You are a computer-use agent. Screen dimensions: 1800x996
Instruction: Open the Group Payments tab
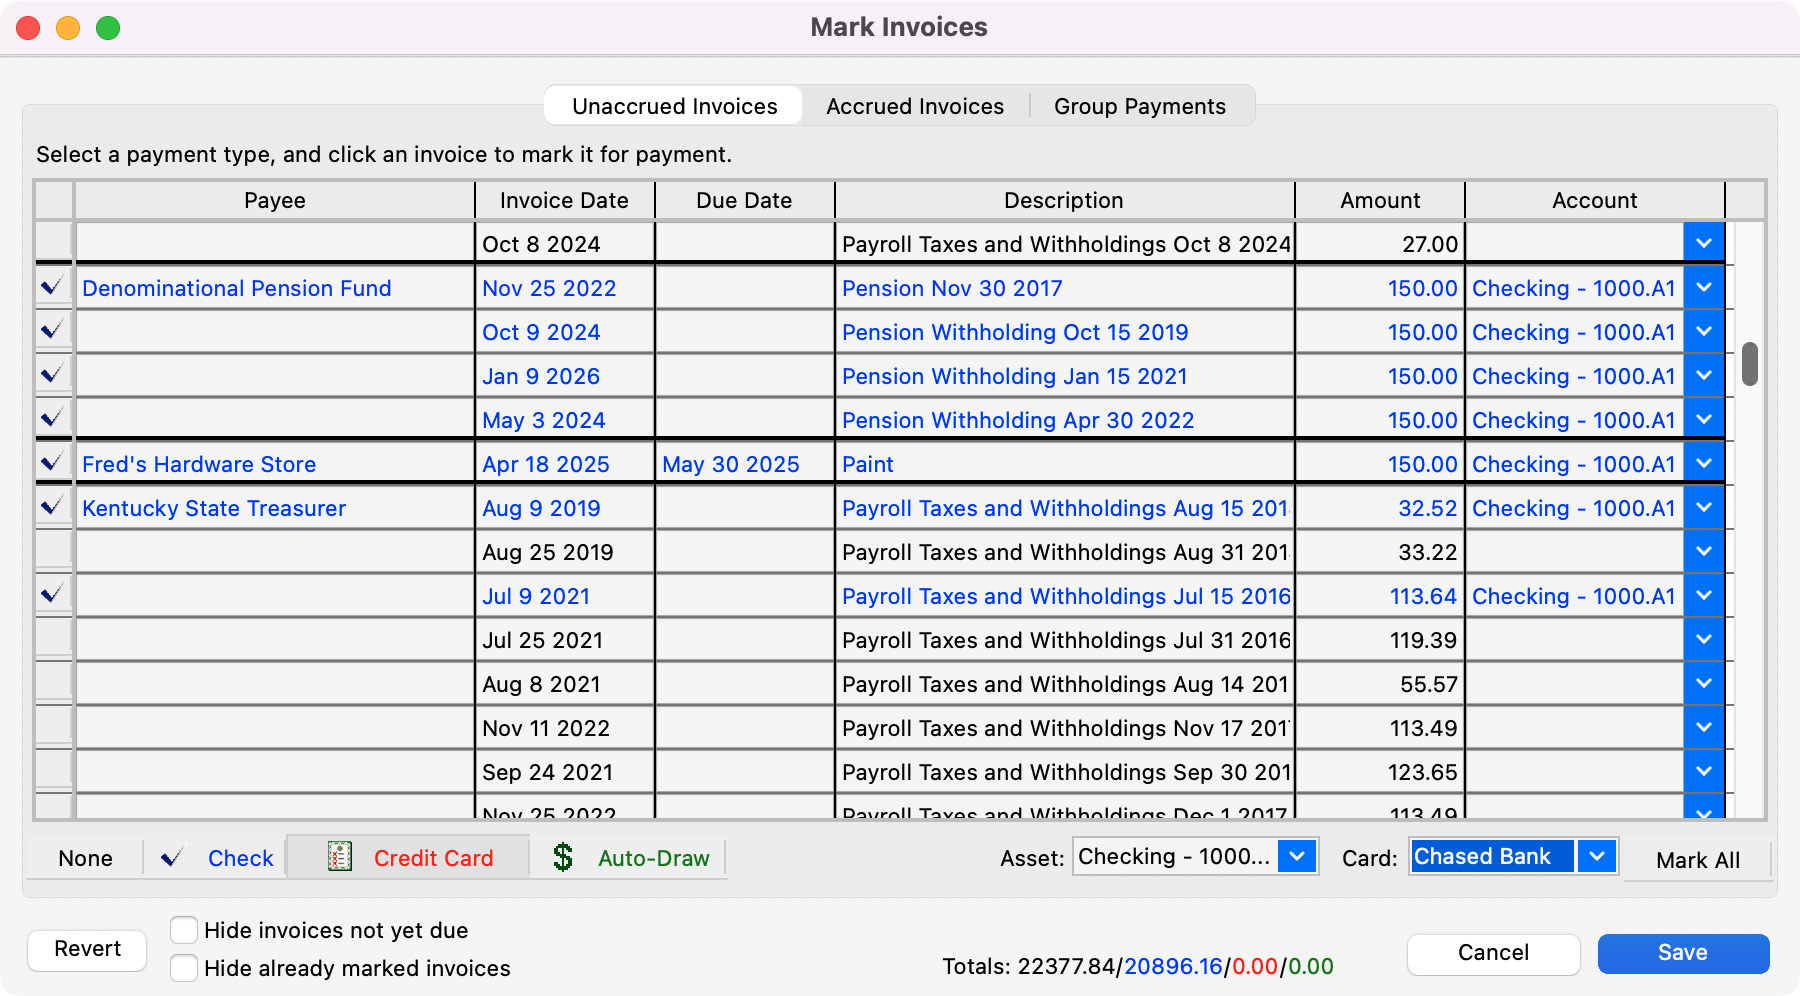tap(1139, 106)
